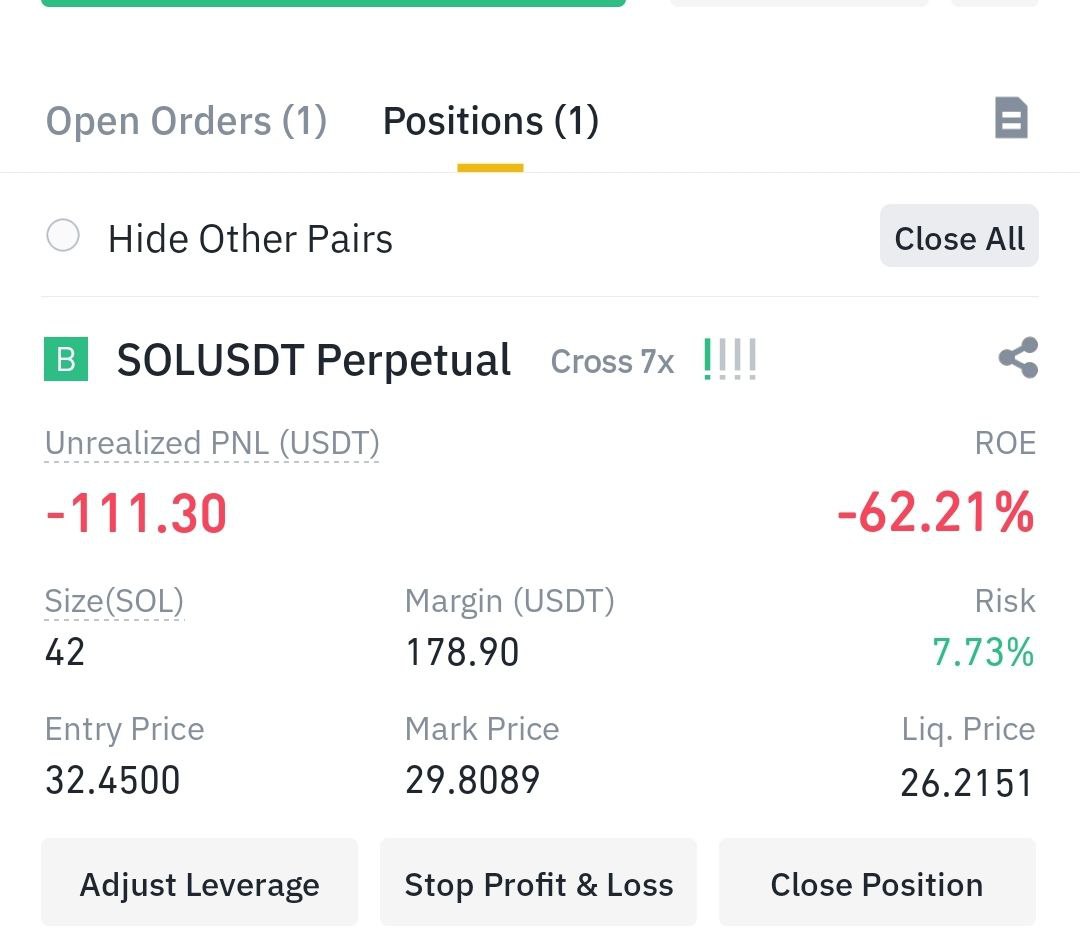Image resolution: width=1080 pixels, height=941 pixels.
Task: Tap the Size(SOL) underlined label
Action: [114, 601]
